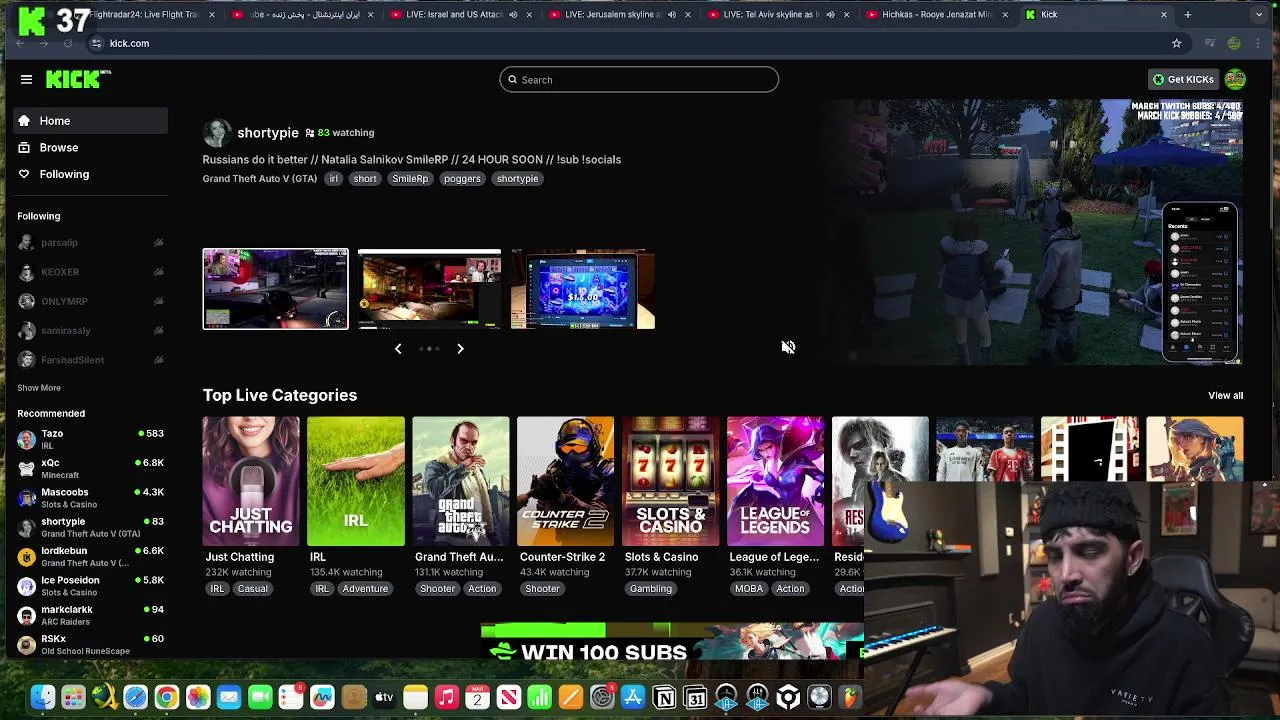
Task: Open KEOXER in following list
Action: pos(91,272)
